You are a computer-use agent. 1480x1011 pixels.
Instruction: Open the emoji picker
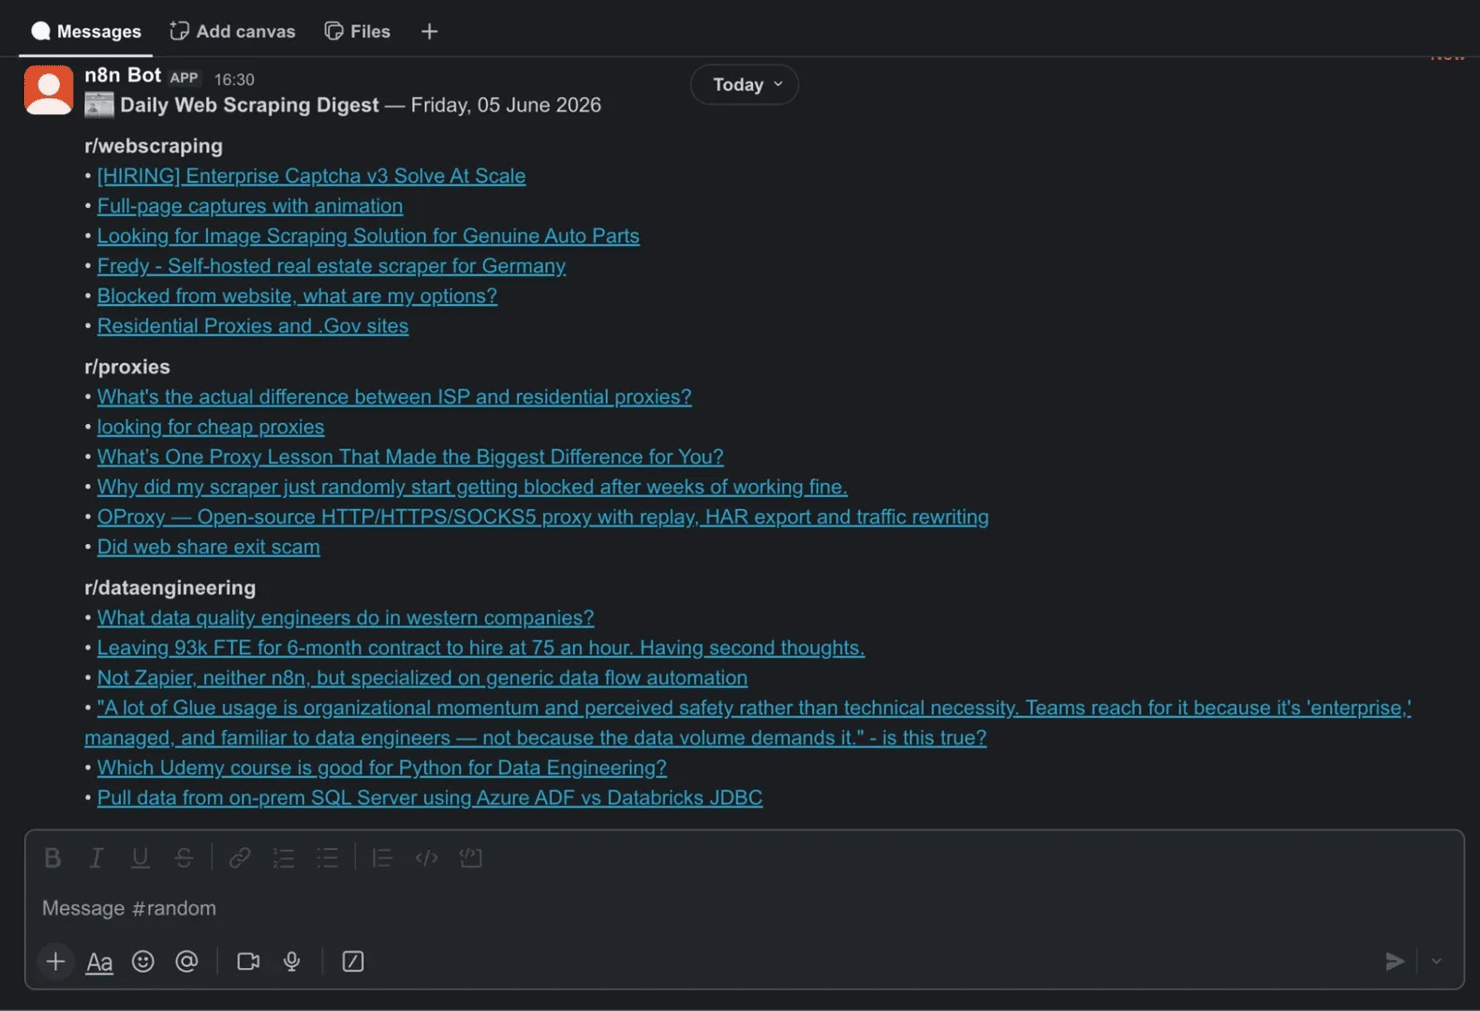(143, 962)
